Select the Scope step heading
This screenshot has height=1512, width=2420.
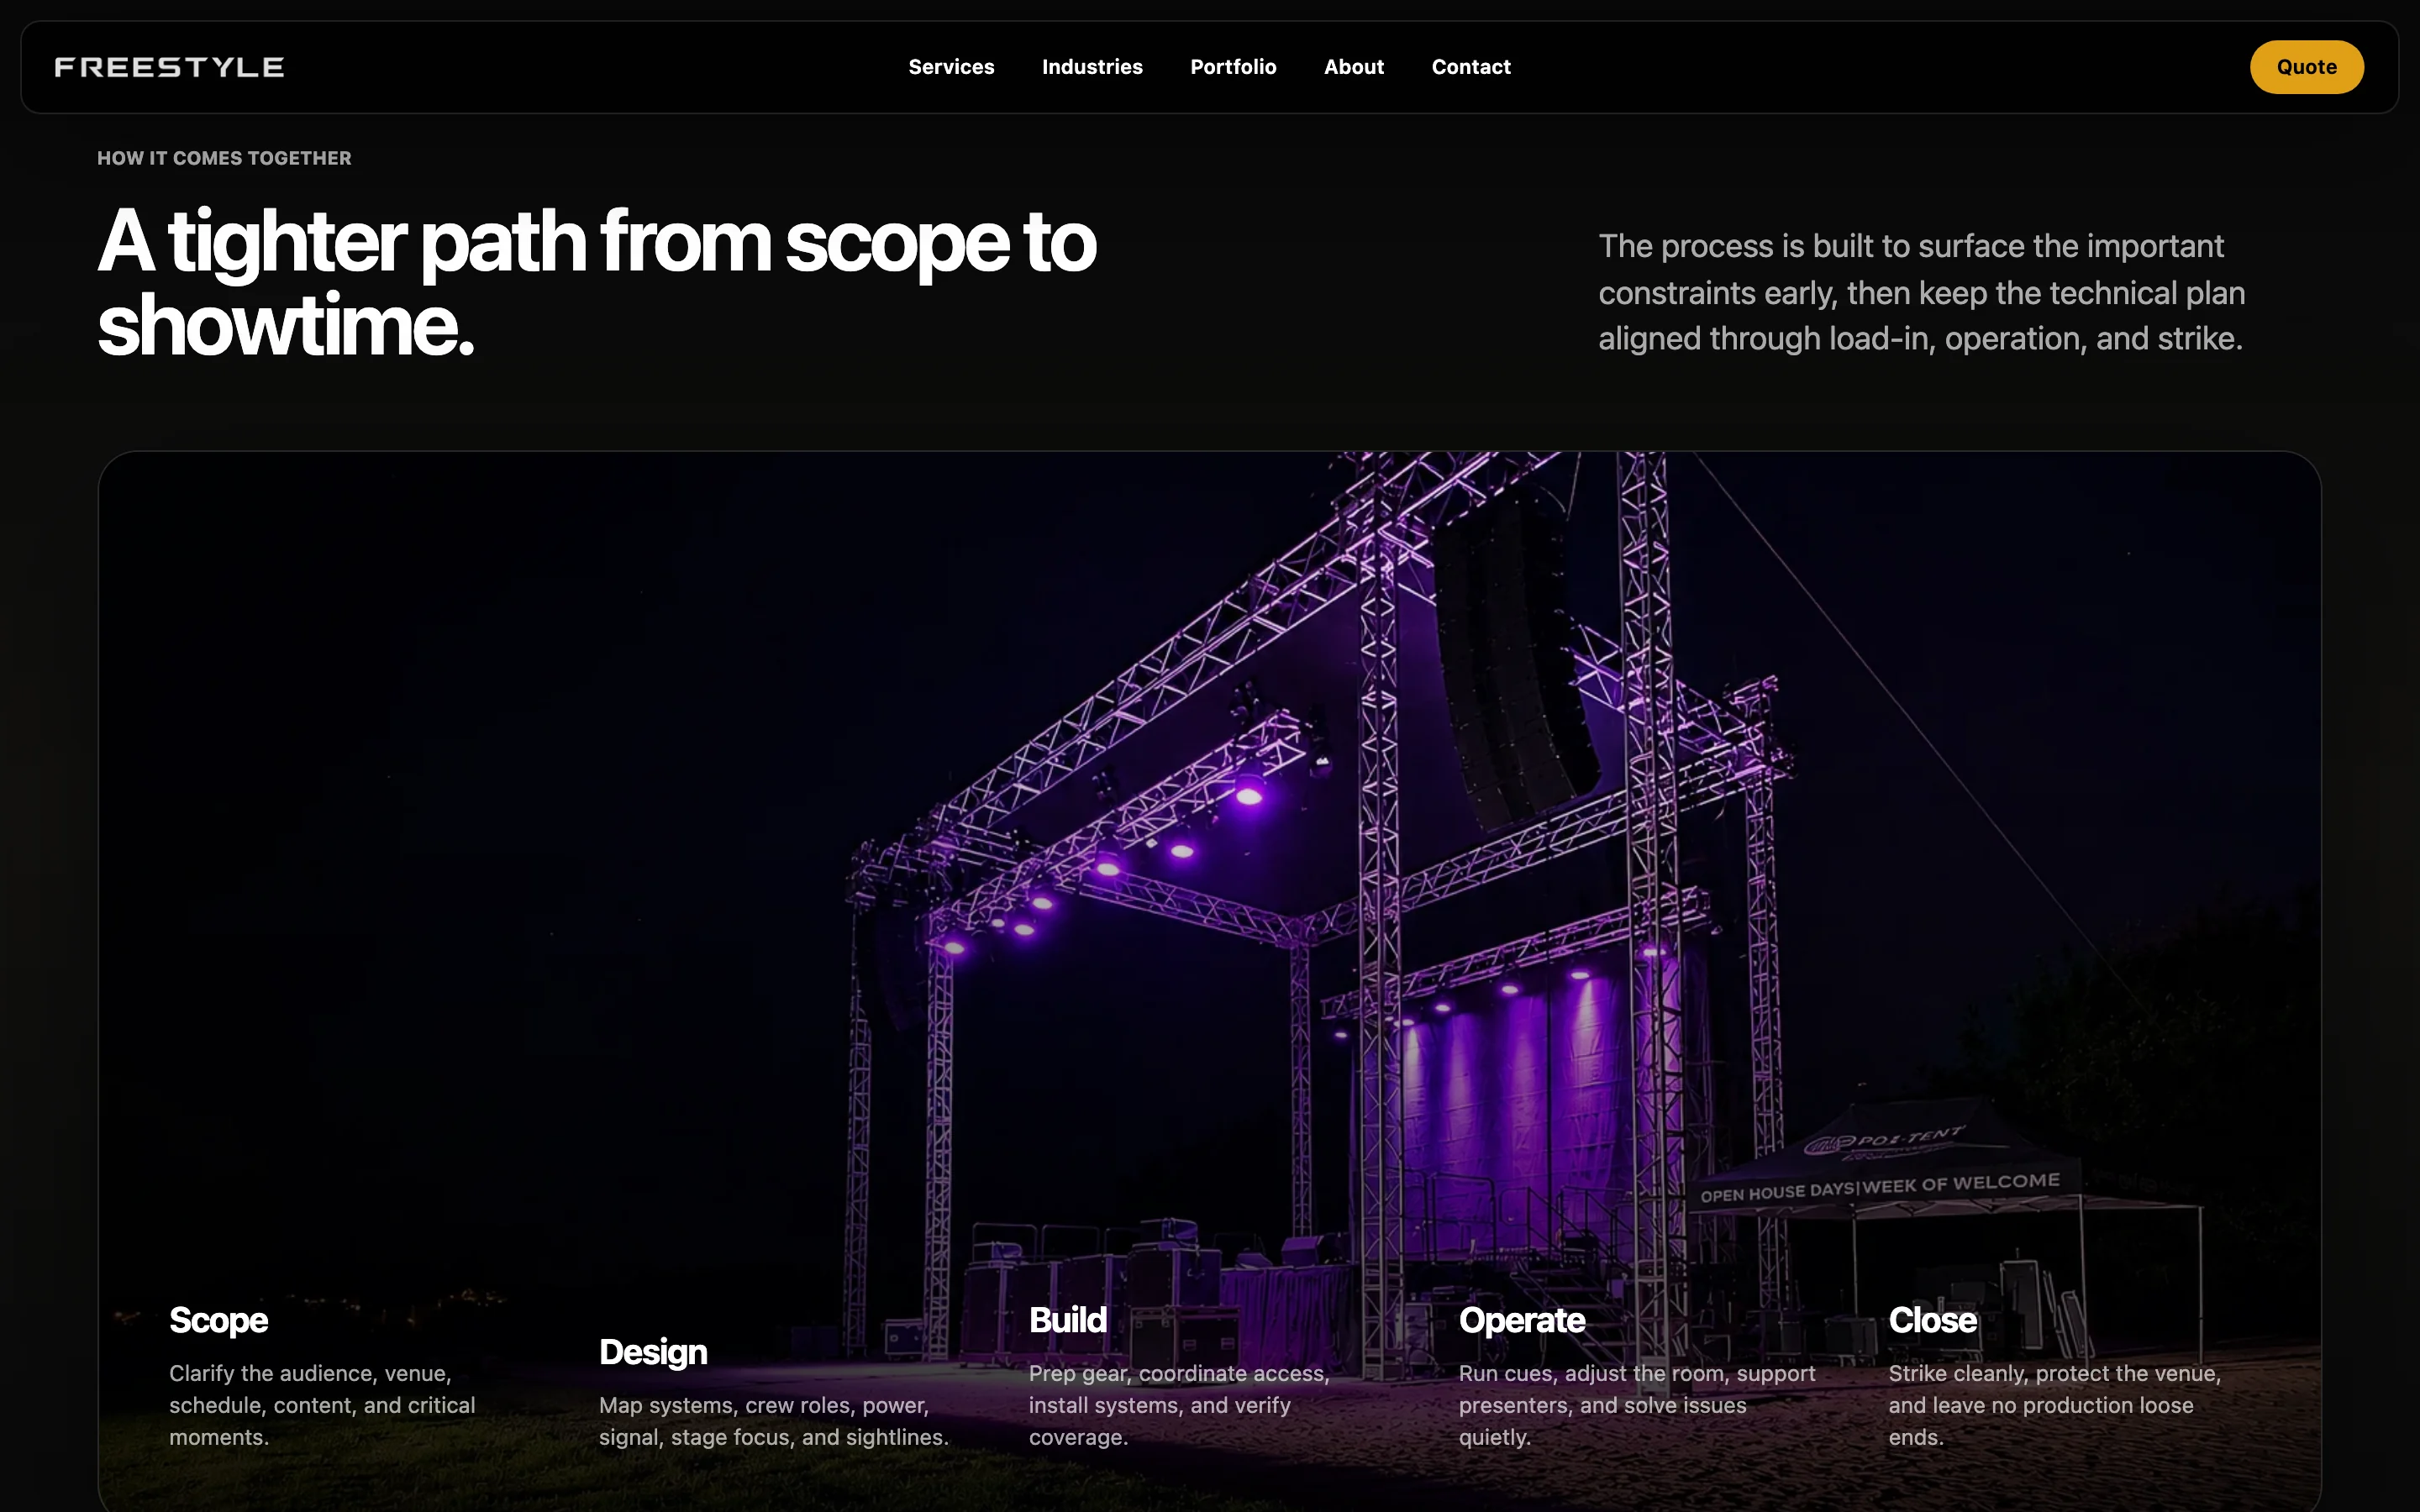(218, 1320)
